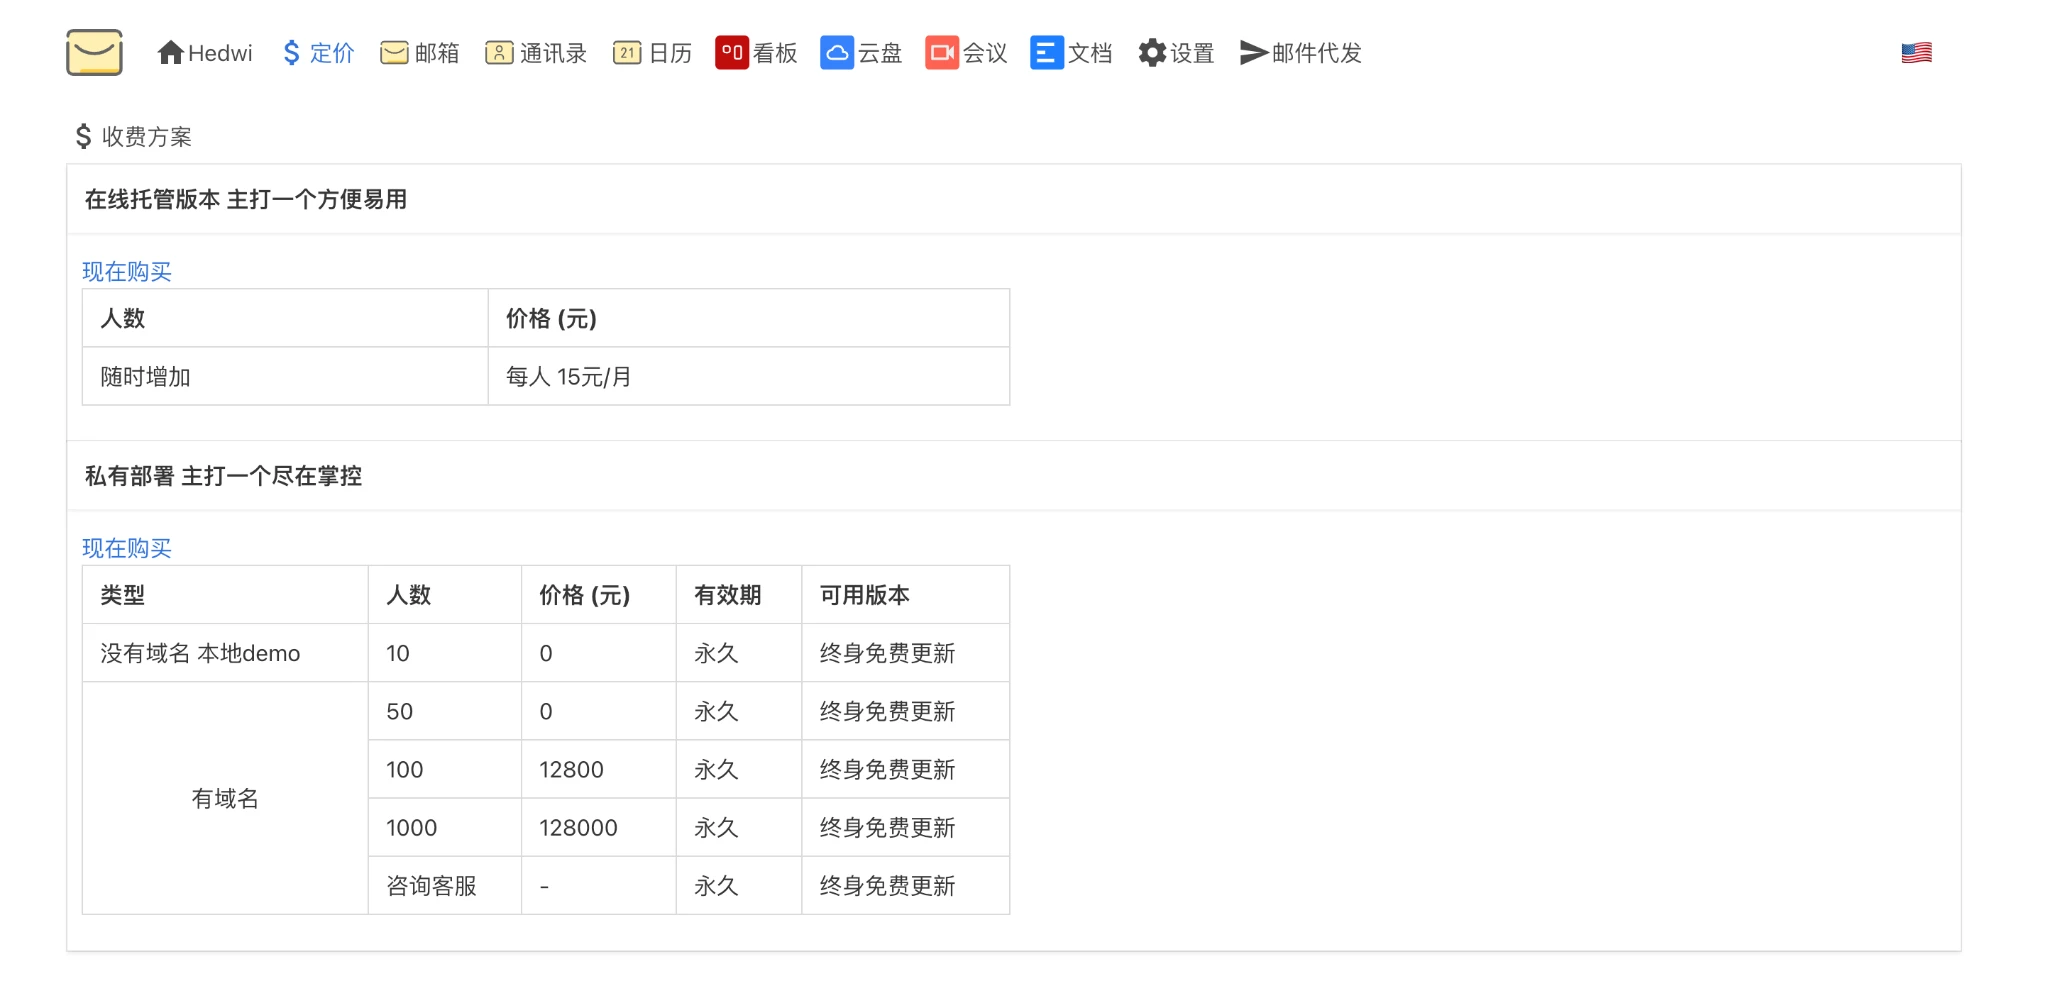
Task: Open the settings gear icon
Action: (1152, 53)
